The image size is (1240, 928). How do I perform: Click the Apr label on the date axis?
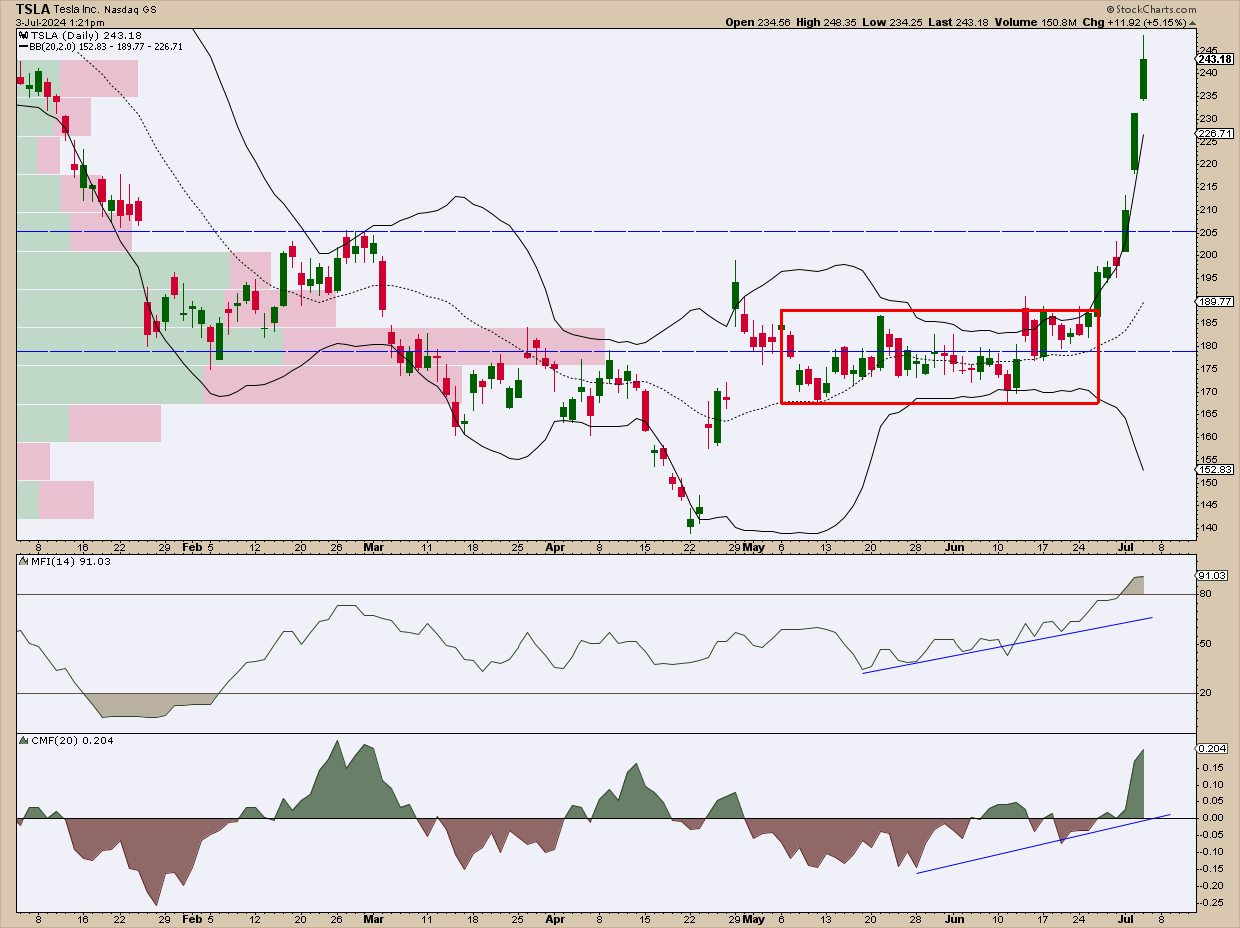[x=554, y=548]
